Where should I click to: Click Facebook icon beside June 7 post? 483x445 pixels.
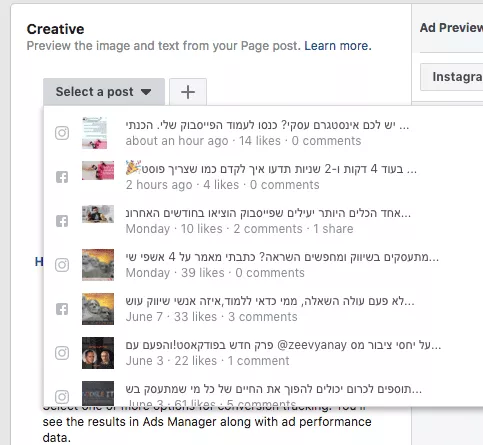click(x=62, y=309)
